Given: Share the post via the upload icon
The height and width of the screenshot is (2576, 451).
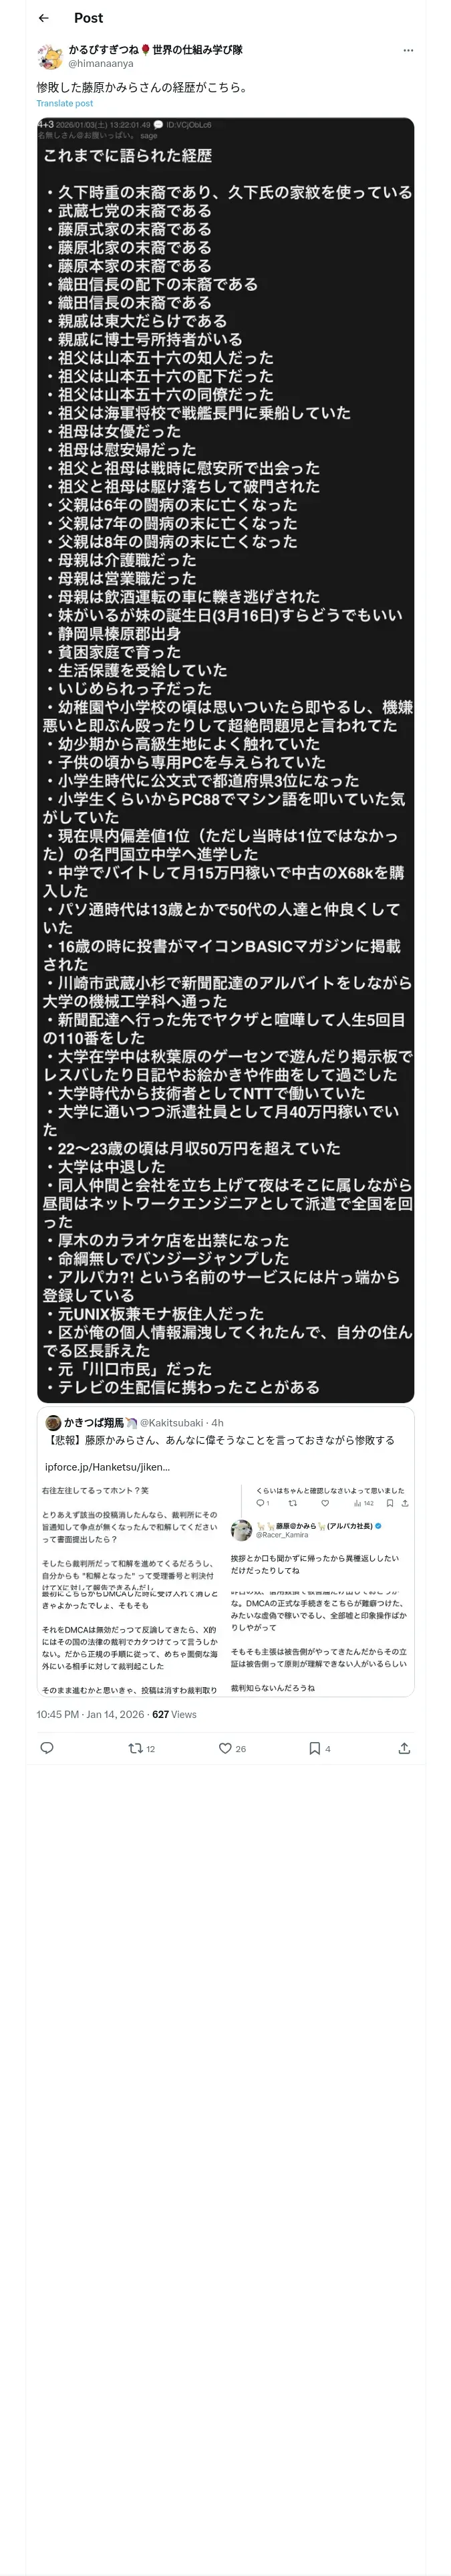Looking at the screenshot, I should 404,1748.
